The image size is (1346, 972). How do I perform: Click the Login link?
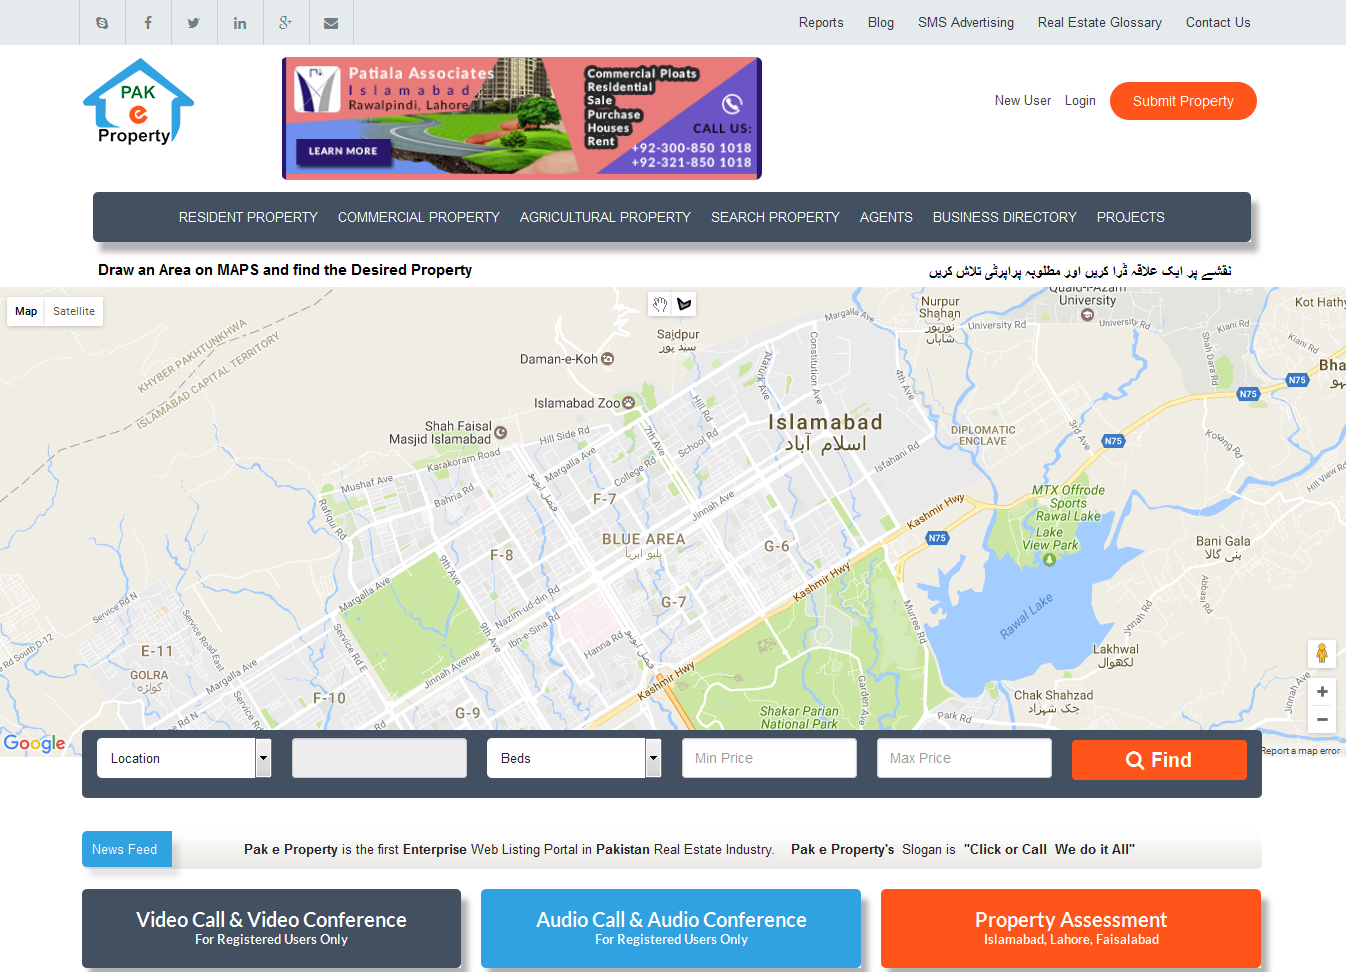(1080, 101)
